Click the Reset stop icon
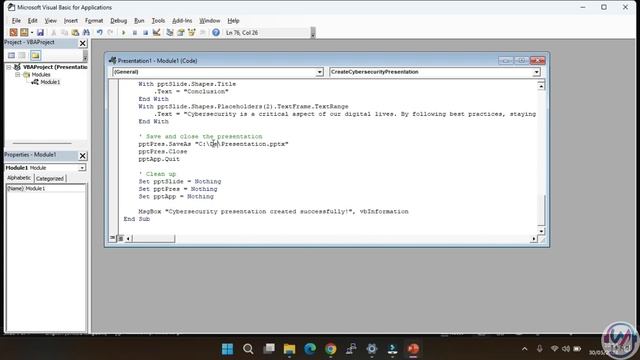The width and height of the screenshot is (640, 360). 145,32
